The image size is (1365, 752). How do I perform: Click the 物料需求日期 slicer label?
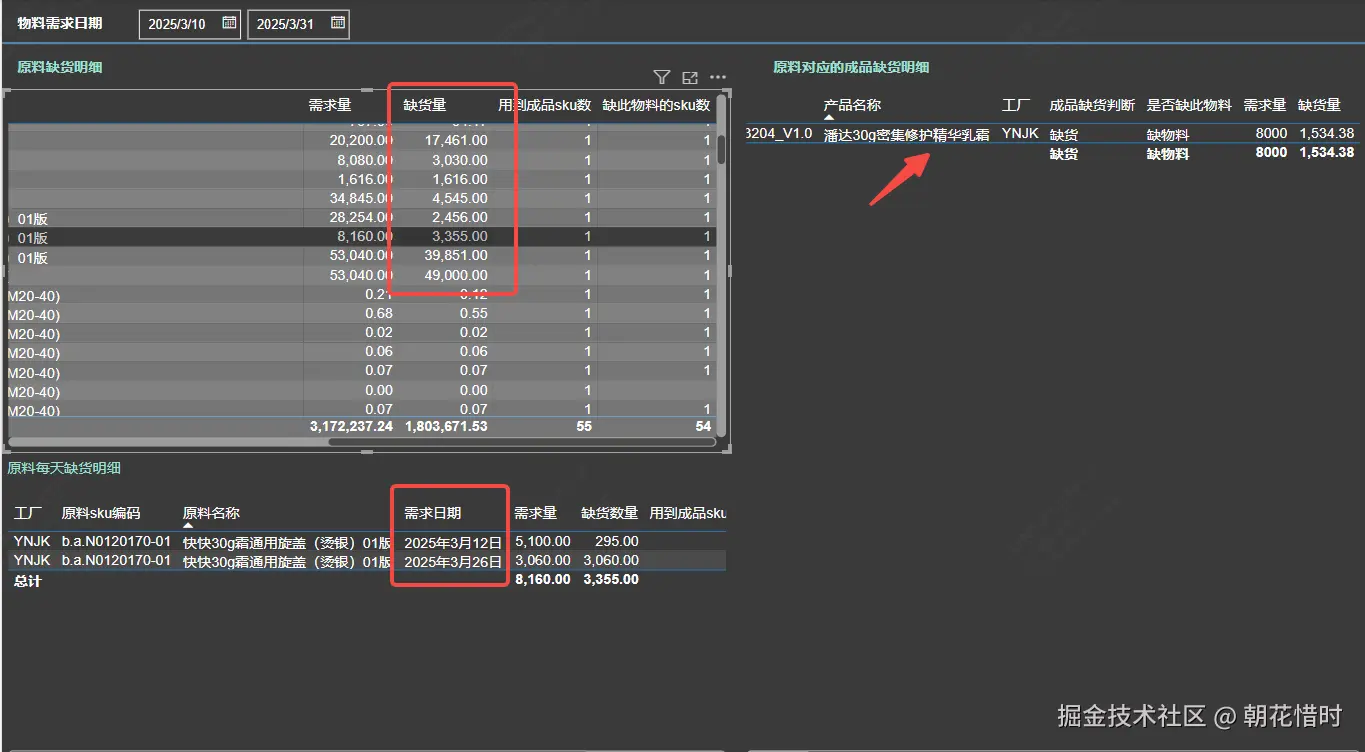(60, 23)
